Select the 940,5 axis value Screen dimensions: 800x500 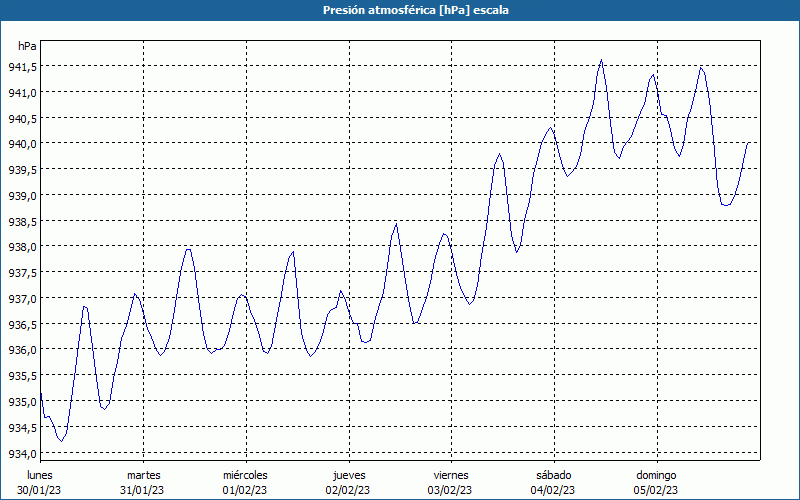22,118
